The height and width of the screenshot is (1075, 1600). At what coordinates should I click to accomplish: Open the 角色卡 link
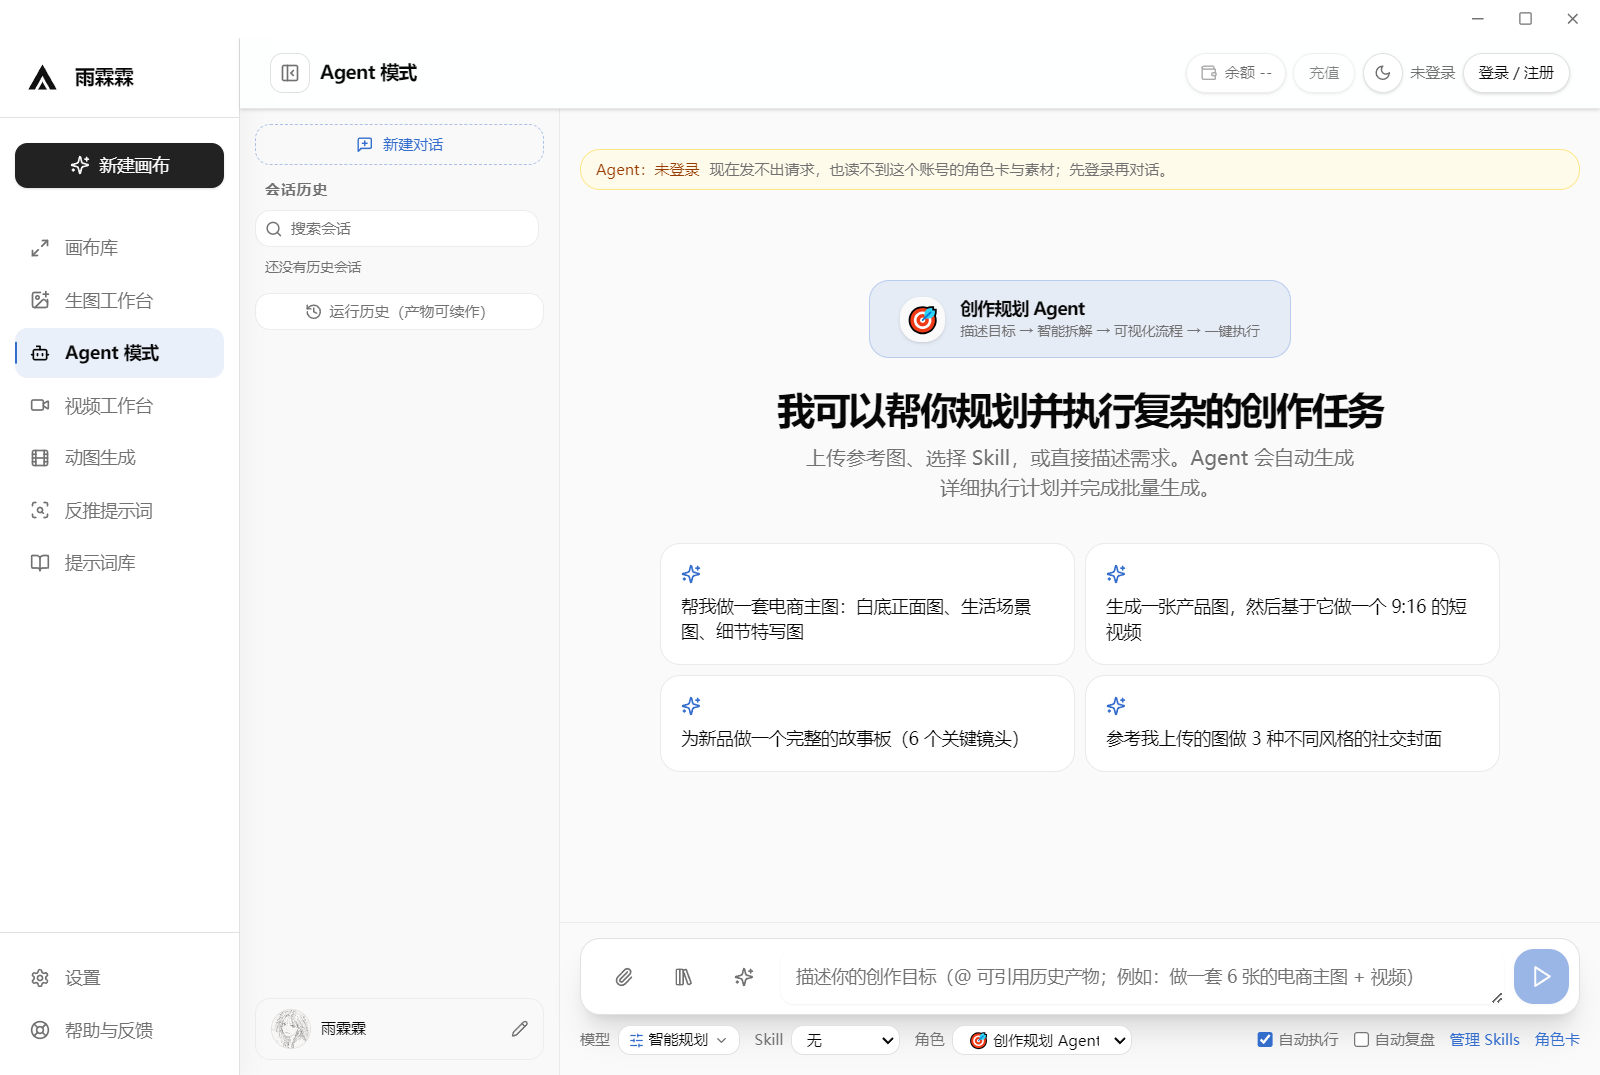(1557, 1040)
